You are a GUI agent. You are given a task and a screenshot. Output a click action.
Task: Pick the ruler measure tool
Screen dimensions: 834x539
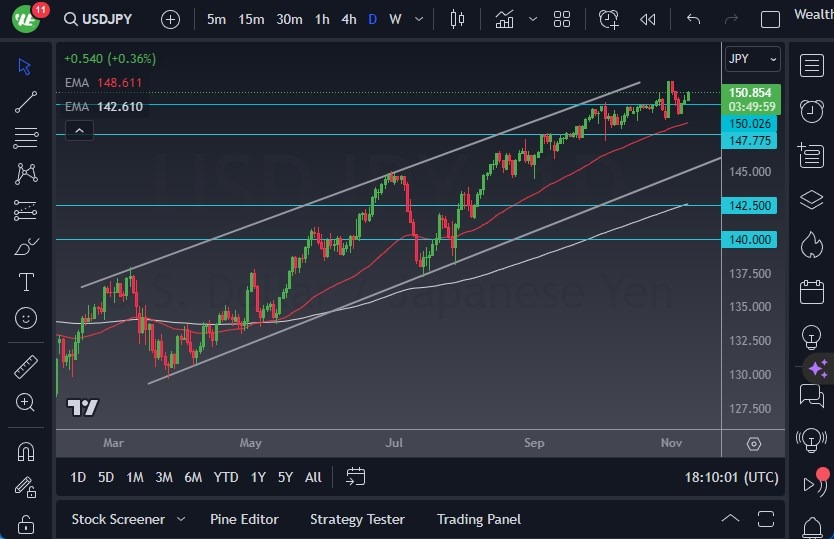[x=26, y=367]
